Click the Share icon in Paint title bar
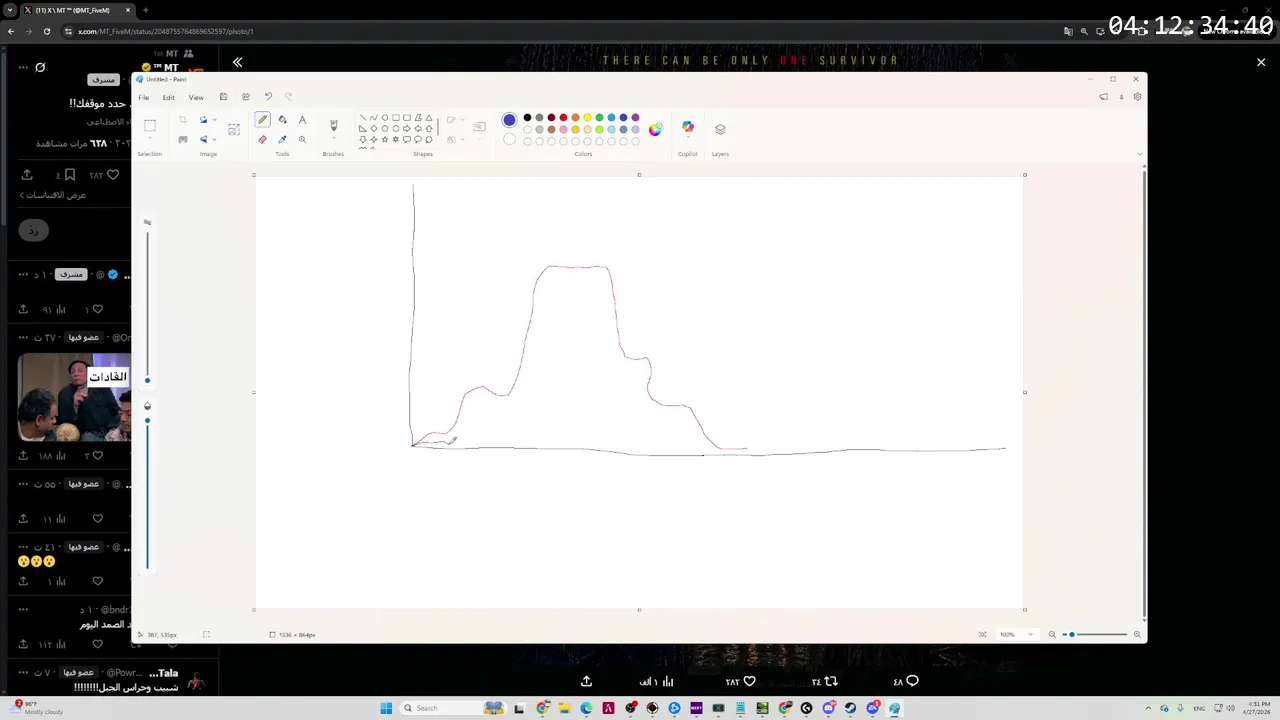Image resolution: width=1280 pixels, height=720 pixels. click(x=246, y=97)
